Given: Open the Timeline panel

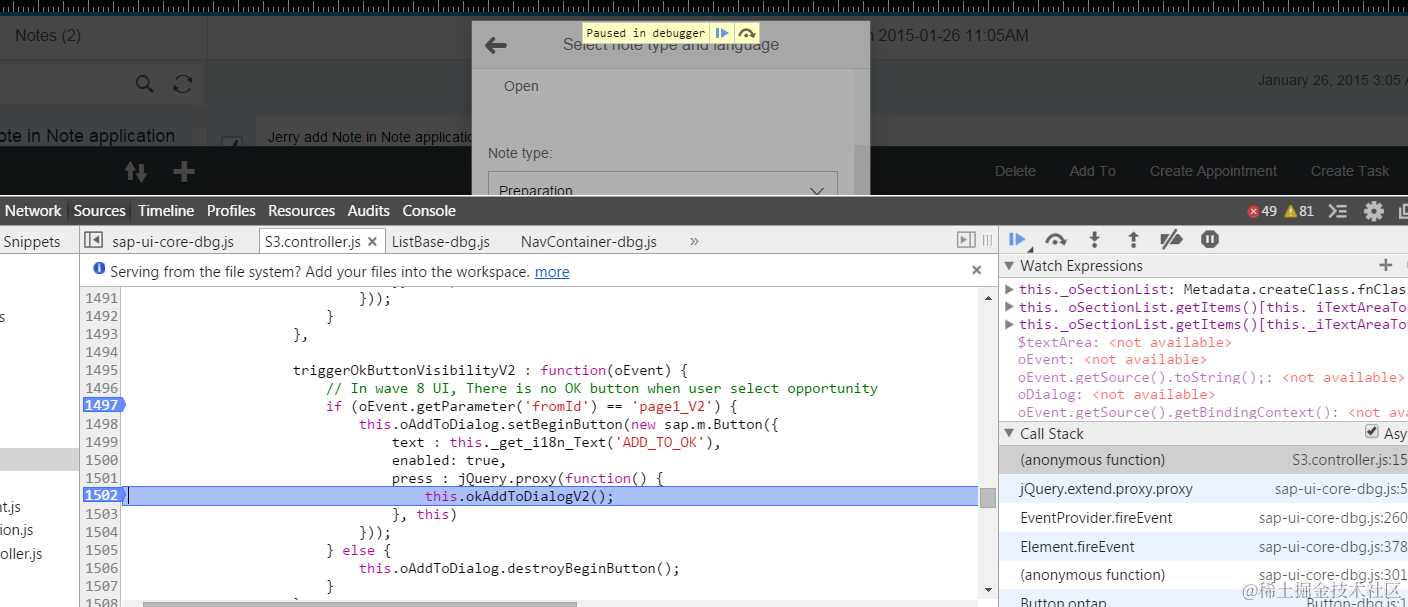Looking at the screenshot, I should [166, 211].
